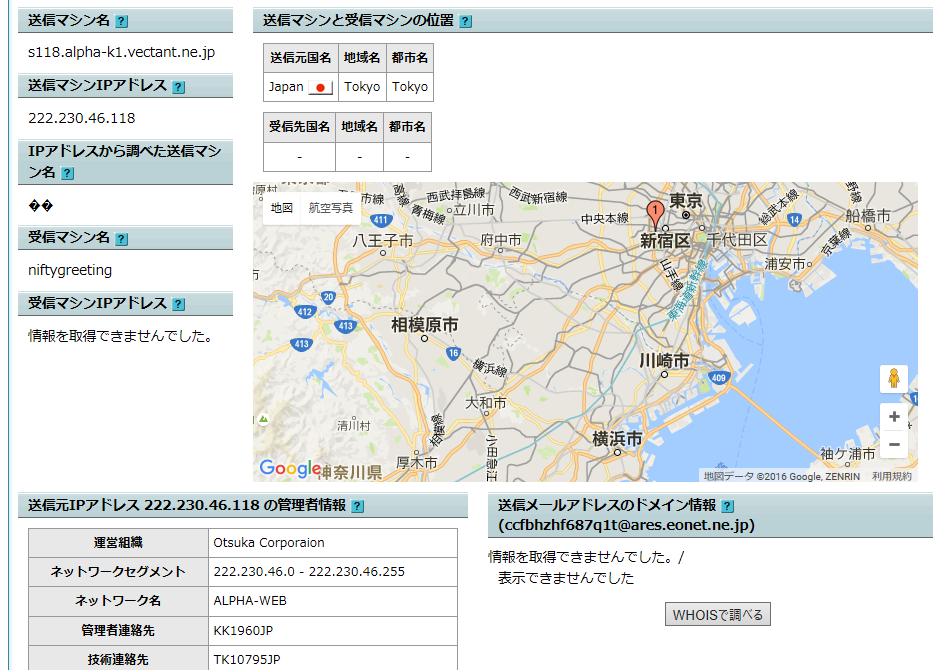
Task: Click 横浜市 label on map
Action: coord(617,439)
